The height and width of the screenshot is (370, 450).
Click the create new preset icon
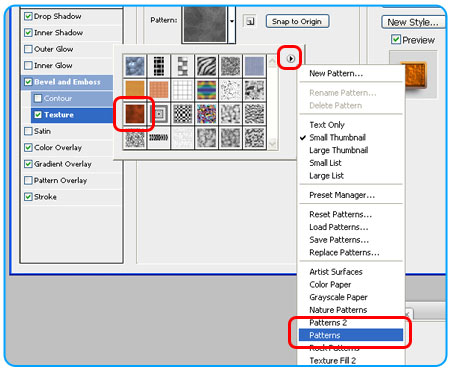(250, 22)
